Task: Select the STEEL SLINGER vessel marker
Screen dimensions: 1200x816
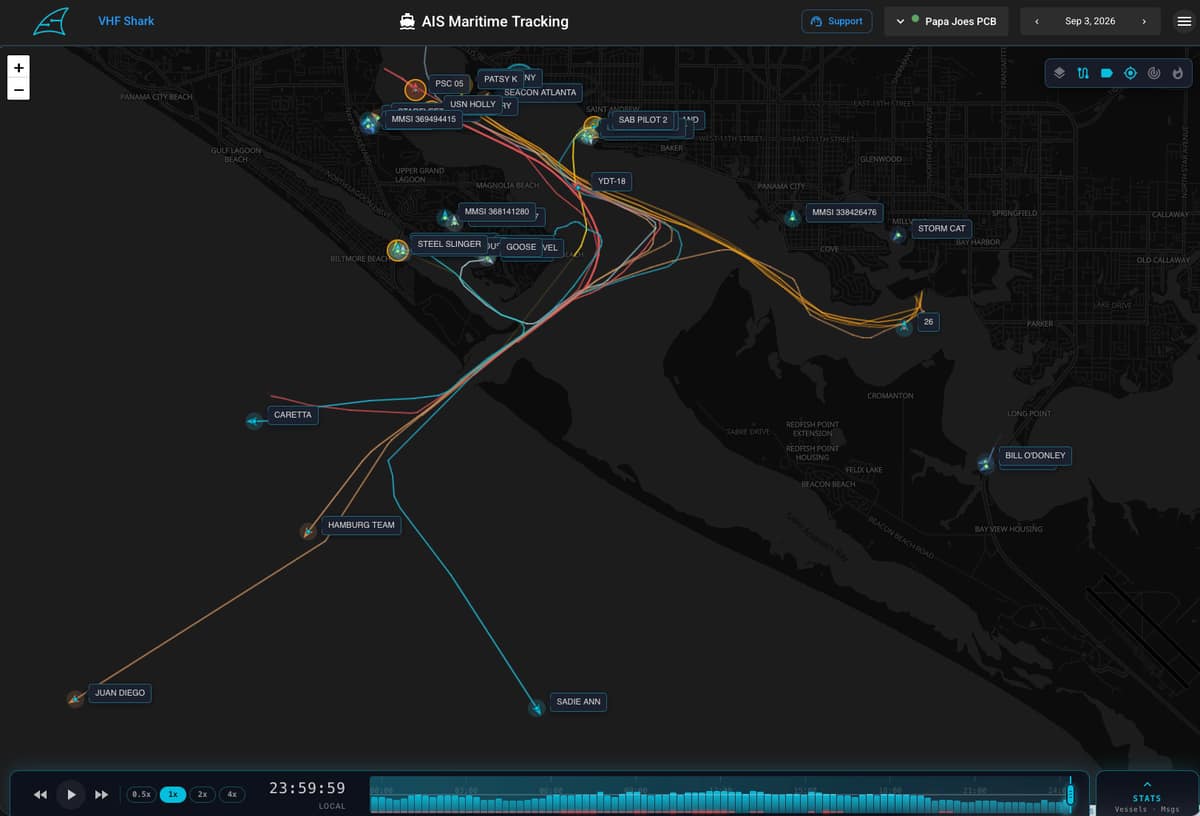Action: (398, 249)
